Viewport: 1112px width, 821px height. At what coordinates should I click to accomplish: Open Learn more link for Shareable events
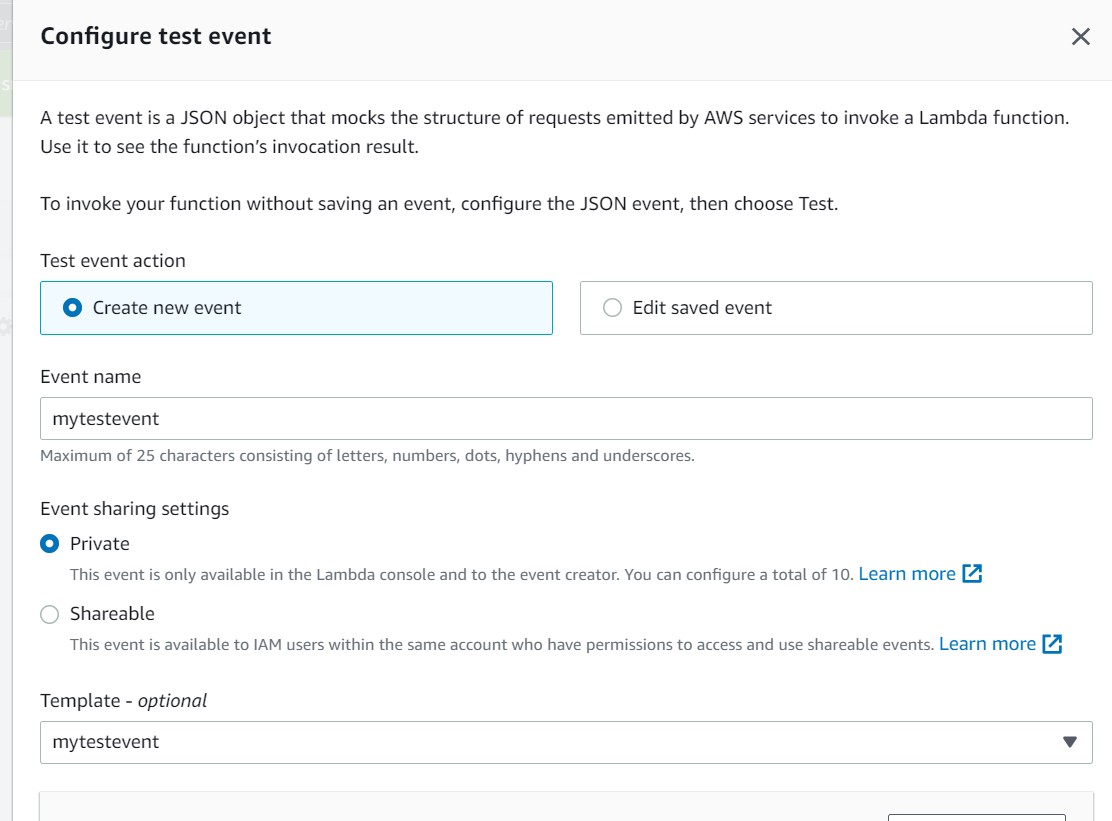[x=986, y=644]
